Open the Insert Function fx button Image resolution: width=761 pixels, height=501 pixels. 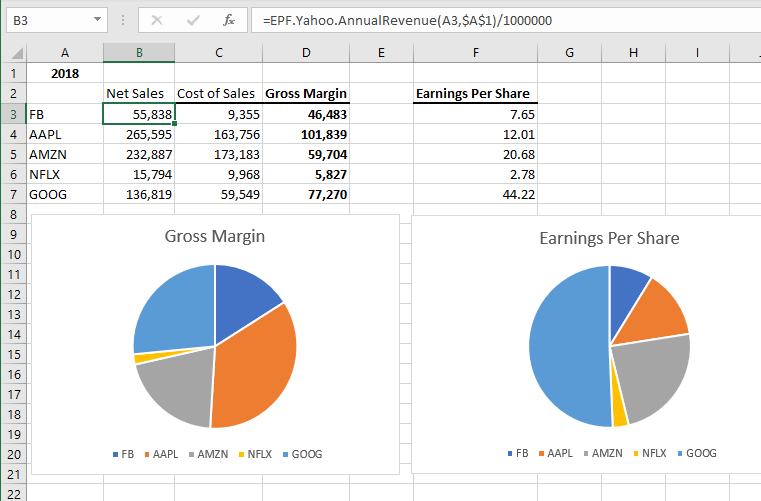229,20
